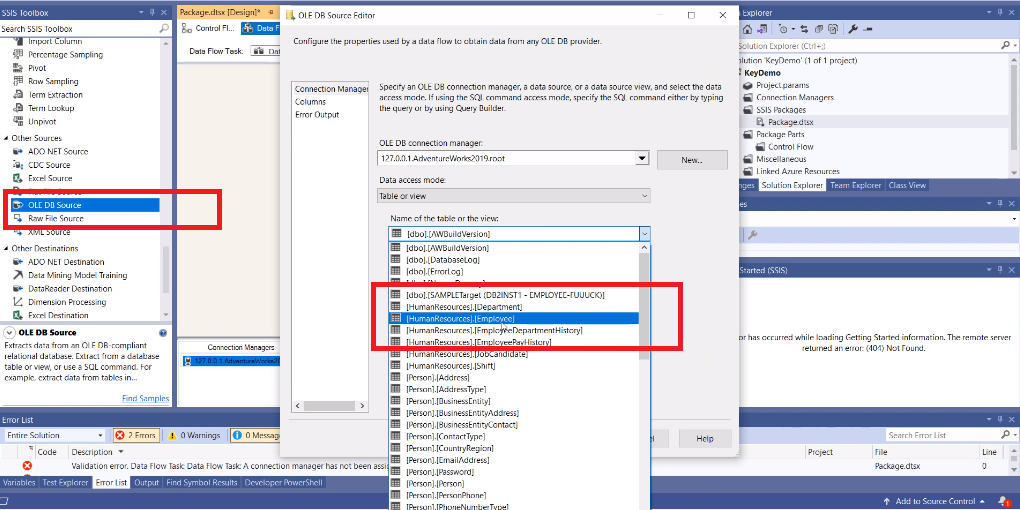The height and width of the screenshot is (510, 1020).
Task: Click the Search SSIS Toolbox input field
Action: [79, 29]
